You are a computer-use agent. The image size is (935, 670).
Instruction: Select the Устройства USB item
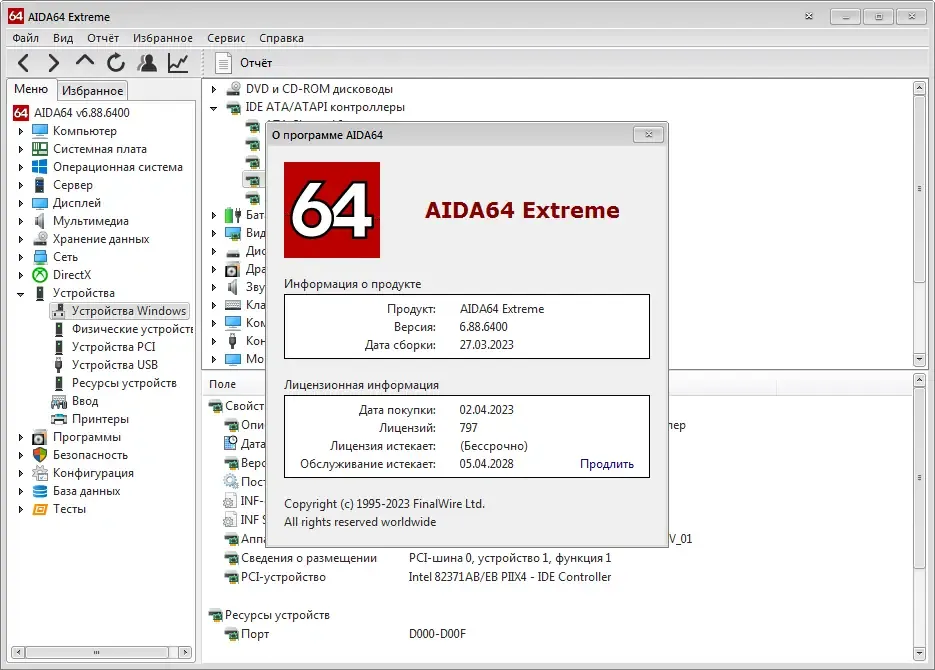pos(114,365)
